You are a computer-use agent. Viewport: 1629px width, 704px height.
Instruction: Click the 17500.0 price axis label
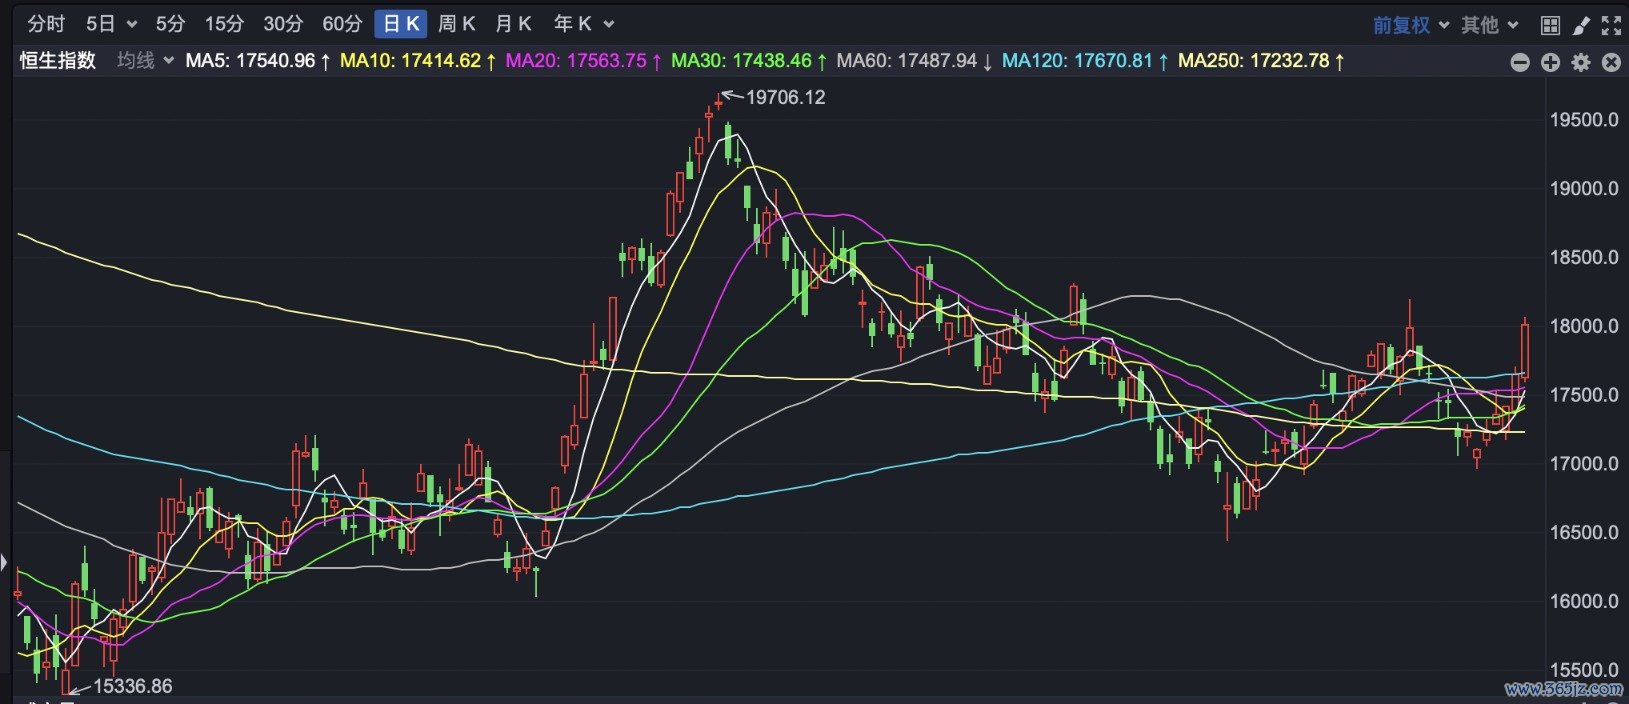point(1584,396)
